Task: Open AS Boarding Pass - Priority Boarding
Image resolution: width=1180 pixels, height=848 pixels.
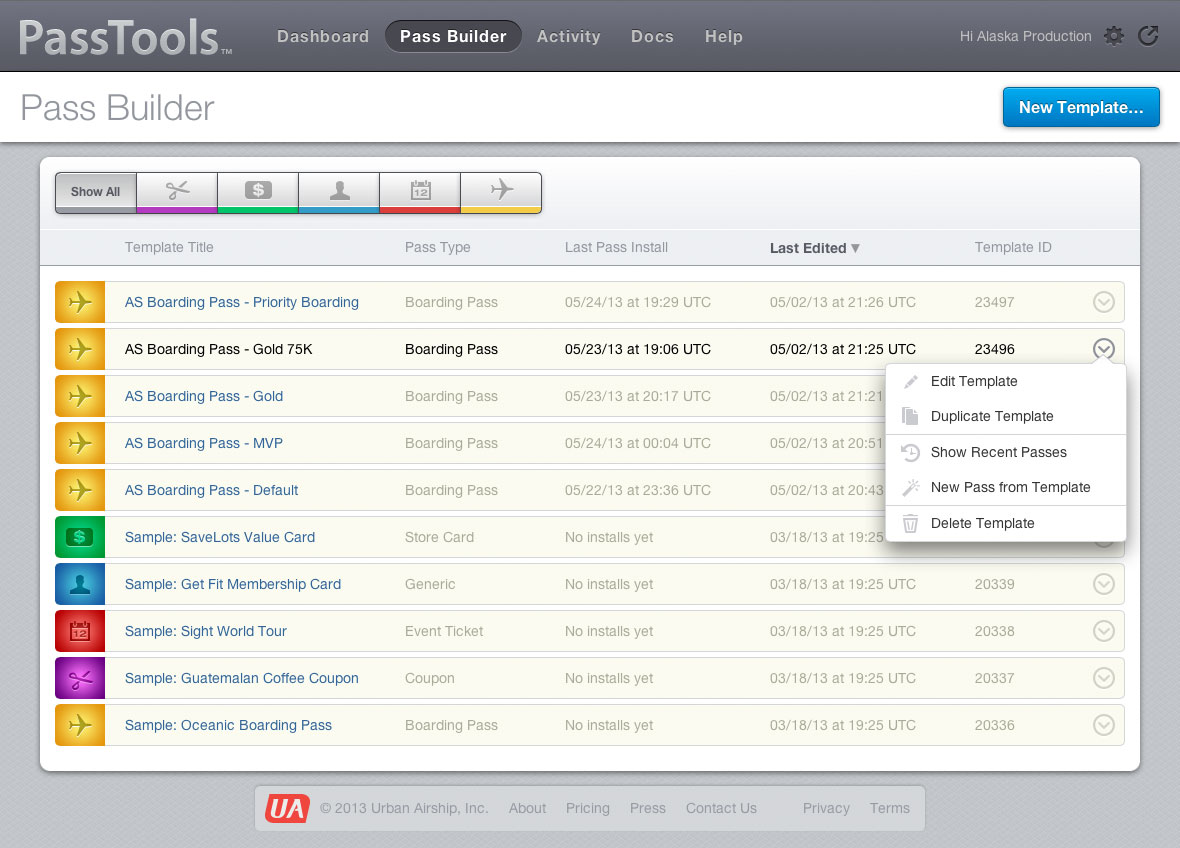Action: (x=242, y=302)
